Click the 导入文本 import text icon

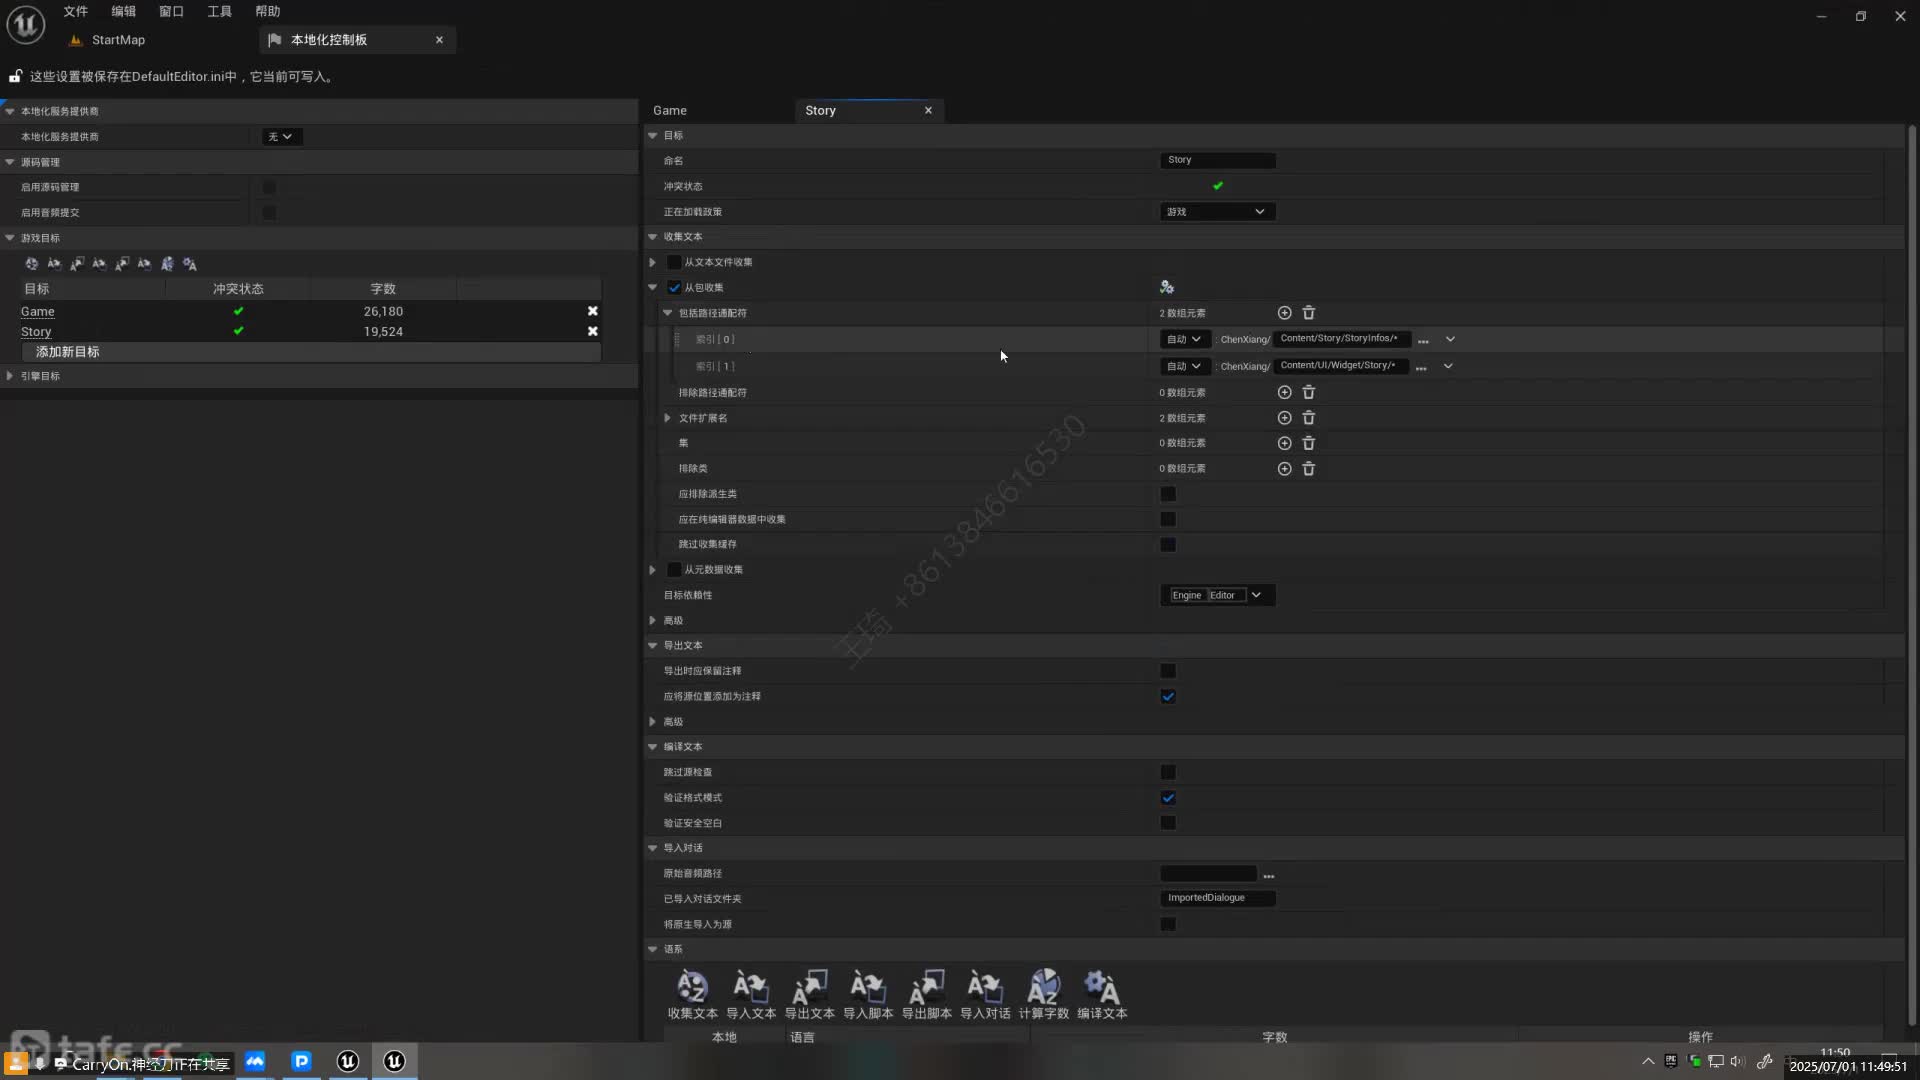(750, 988)
